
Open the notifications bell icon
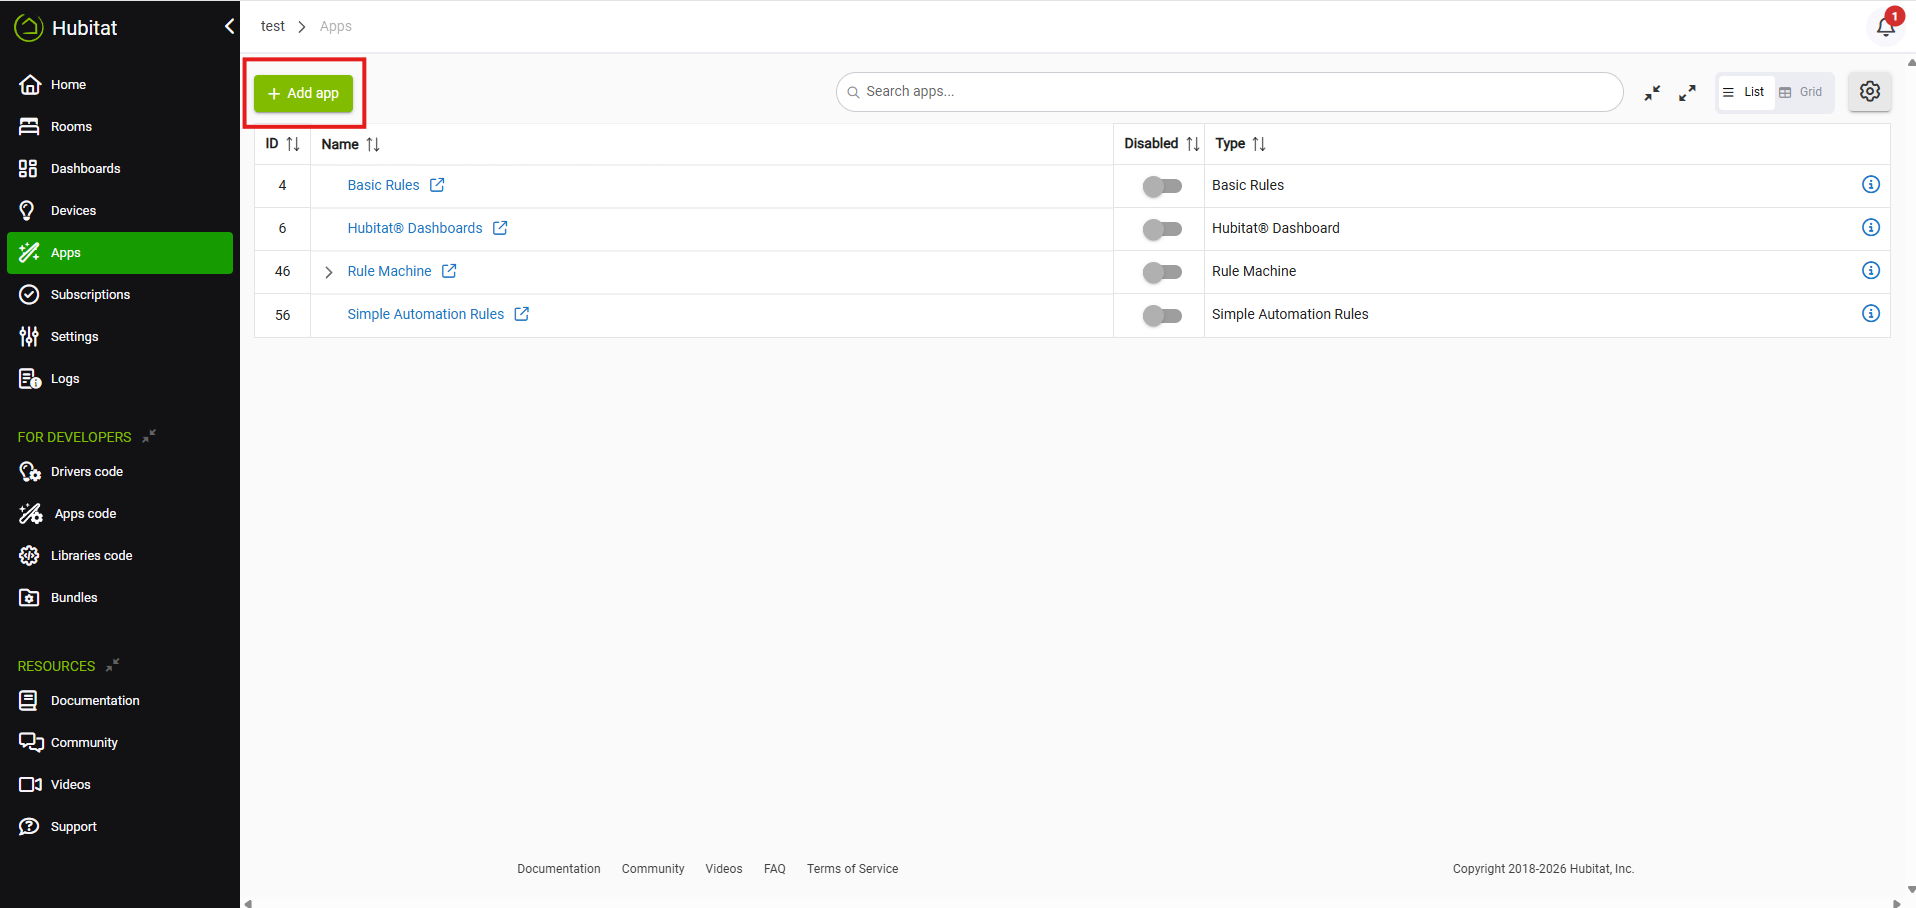click(1886, 26)
